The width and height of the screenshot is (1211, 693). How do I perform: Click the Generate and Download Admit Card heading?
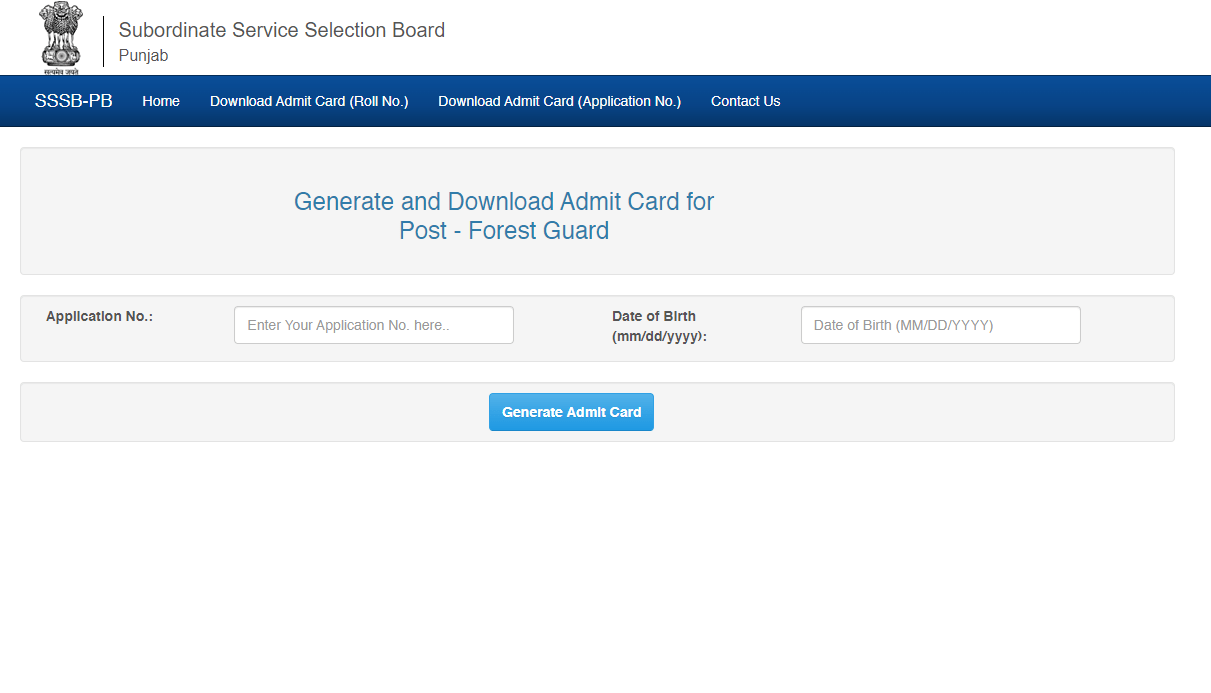pos(503,202)
